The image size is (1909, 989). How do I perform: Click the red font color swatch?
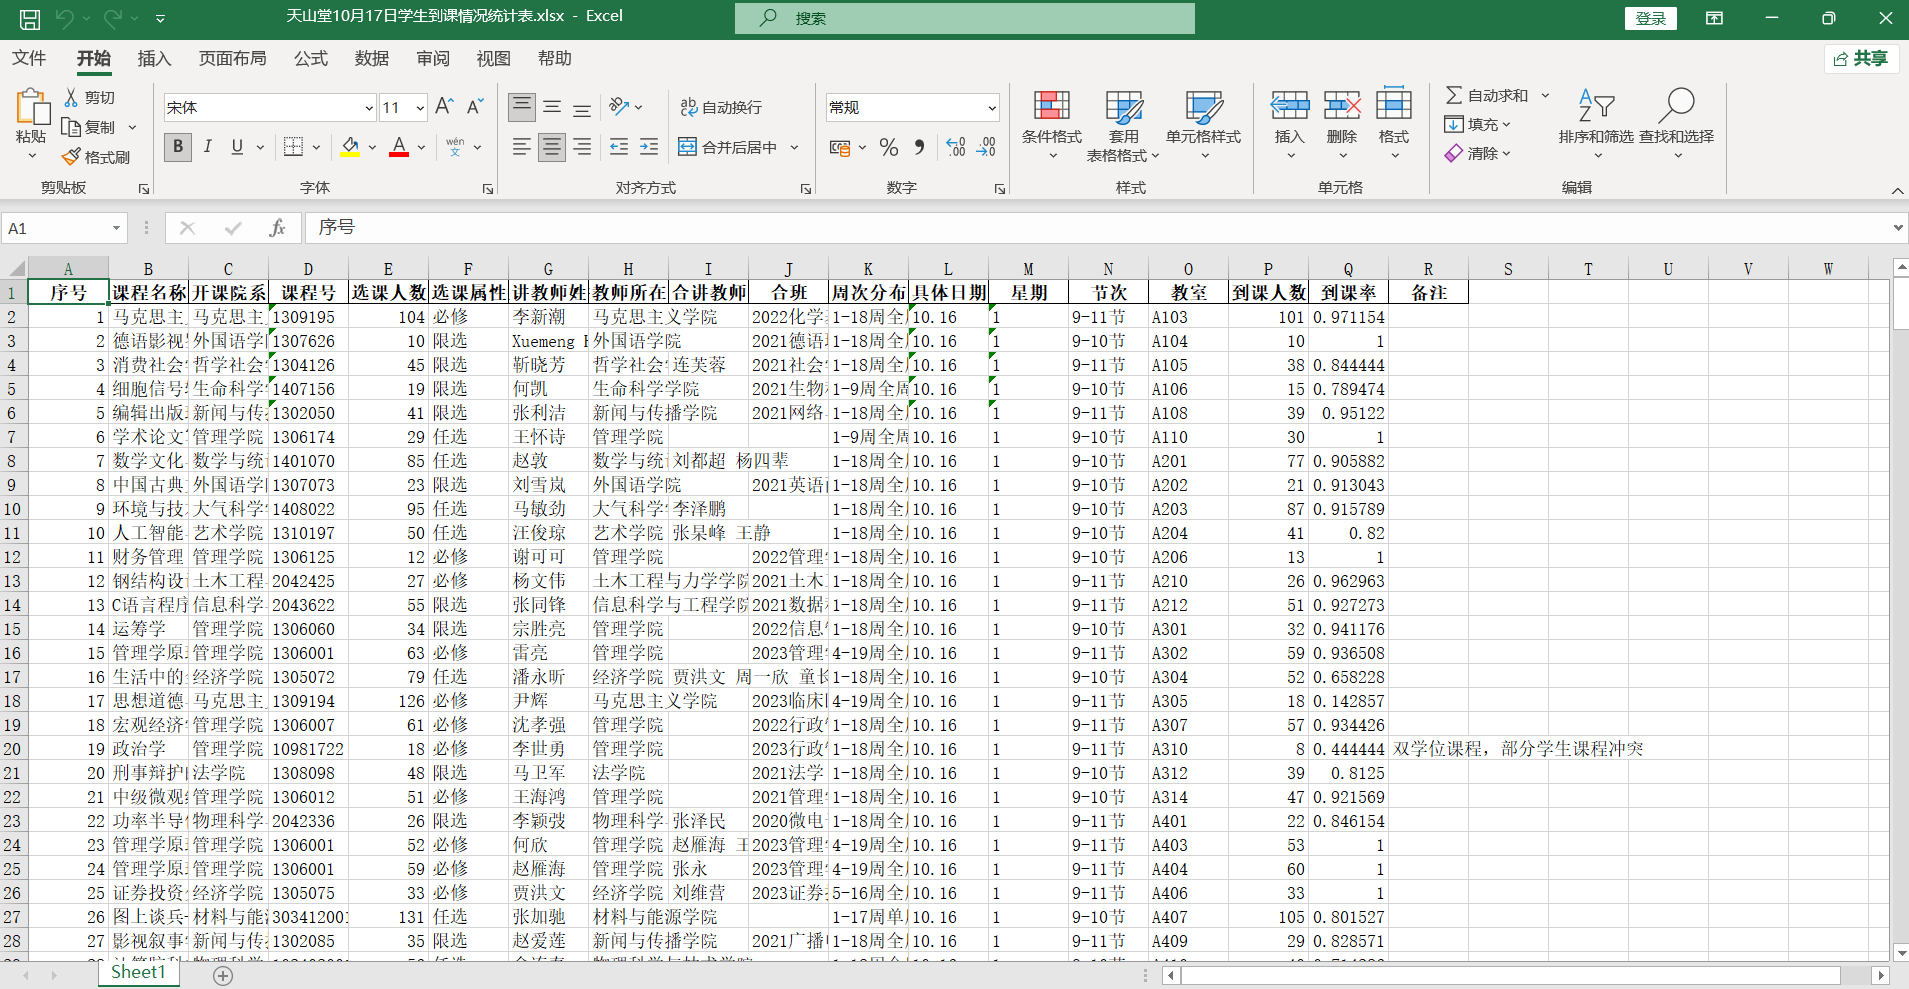coord(399,147)
